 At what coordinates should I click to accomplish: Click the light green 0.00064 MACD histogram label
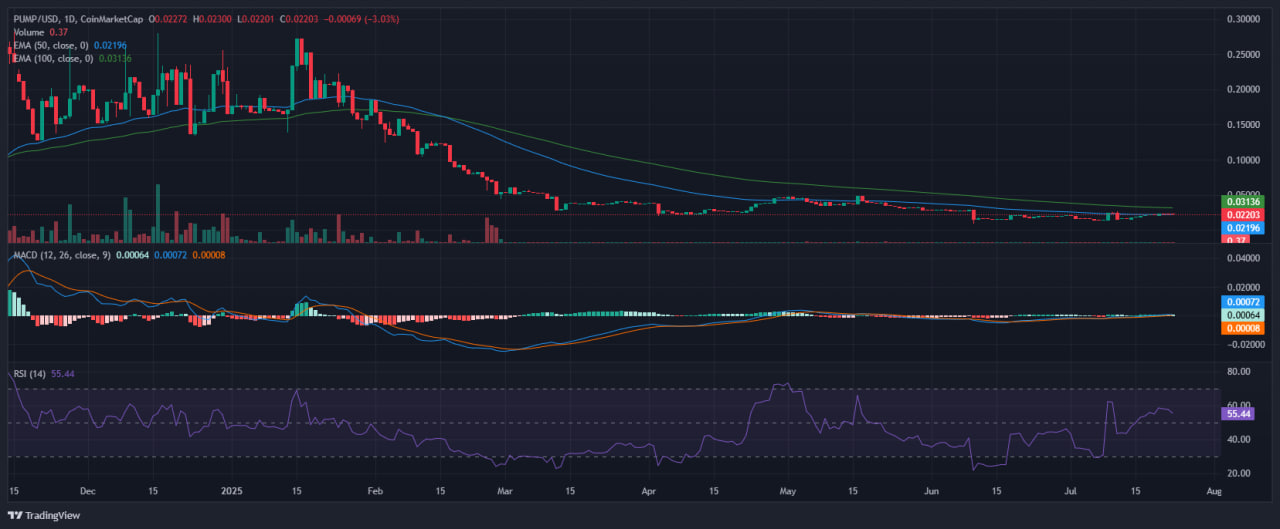pos(1244,314)
